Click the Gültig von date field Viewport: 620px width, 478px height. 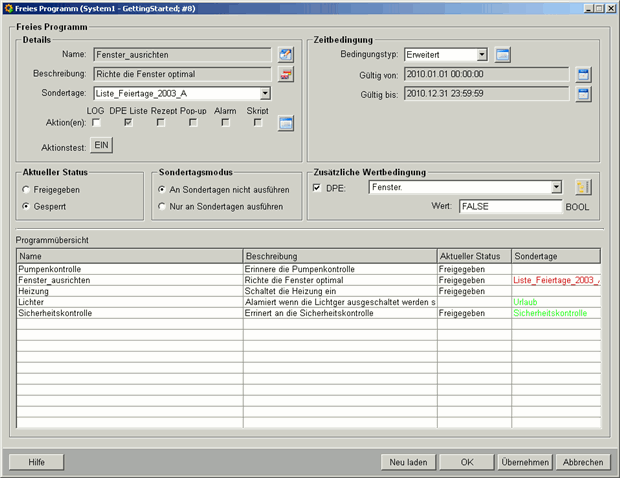(486, 74)
